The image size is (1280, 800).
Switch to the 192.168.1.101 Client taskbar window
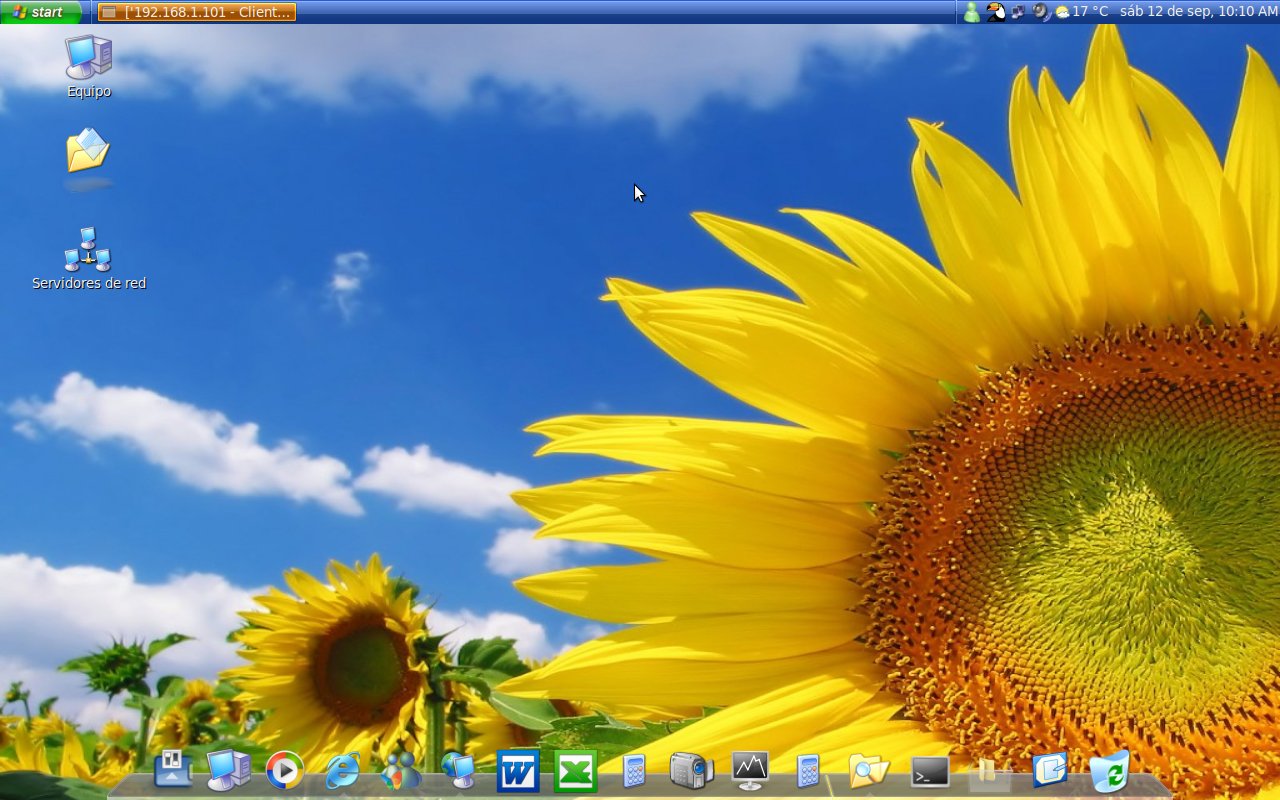(197, 12)
